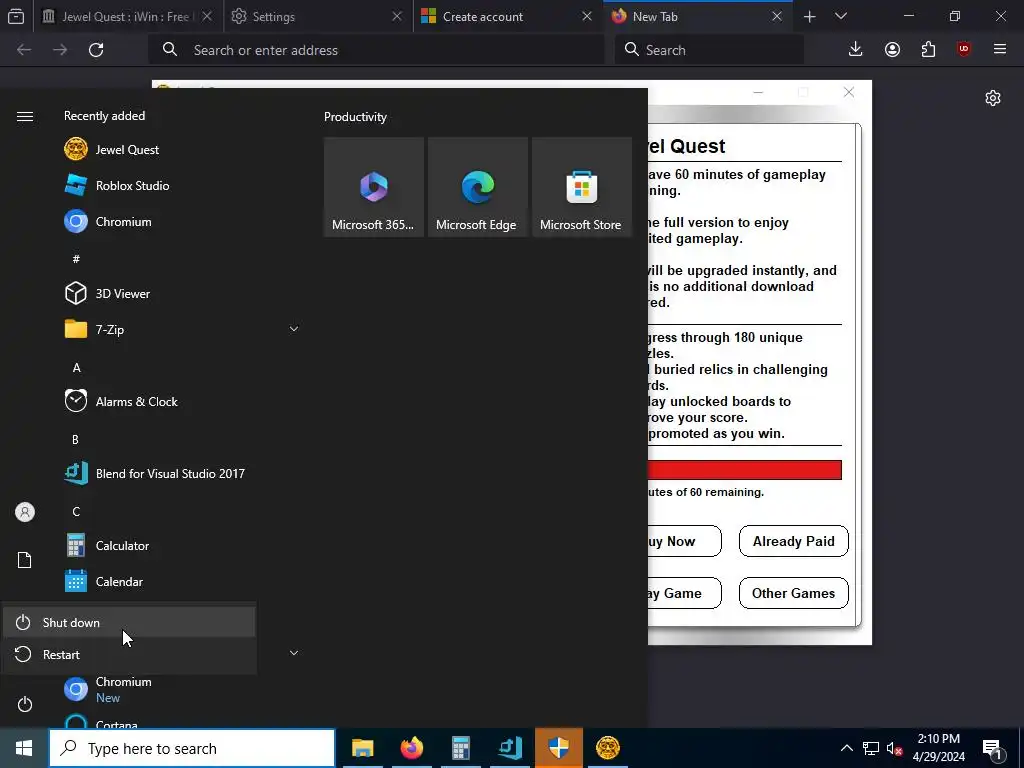Select Shut down power option

pos(129,622)
